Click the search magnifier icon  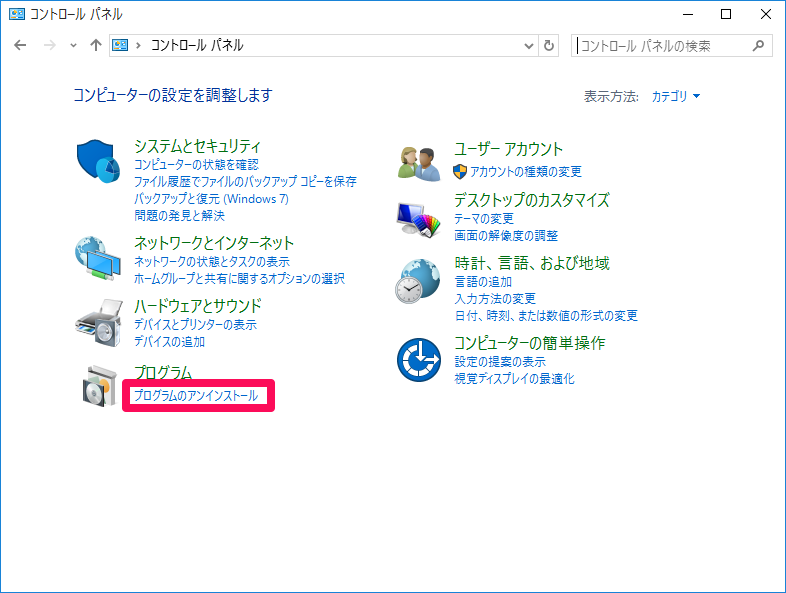(759, 46)
